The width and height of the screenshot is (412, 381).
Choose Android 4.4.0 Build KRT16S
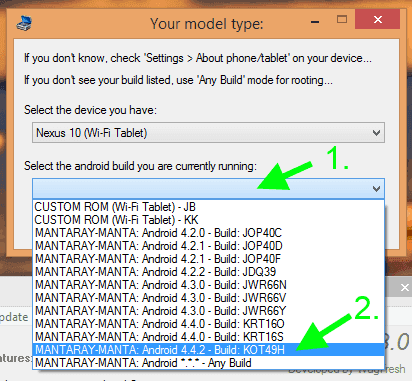pyautogui.click(x=209, y=337)
